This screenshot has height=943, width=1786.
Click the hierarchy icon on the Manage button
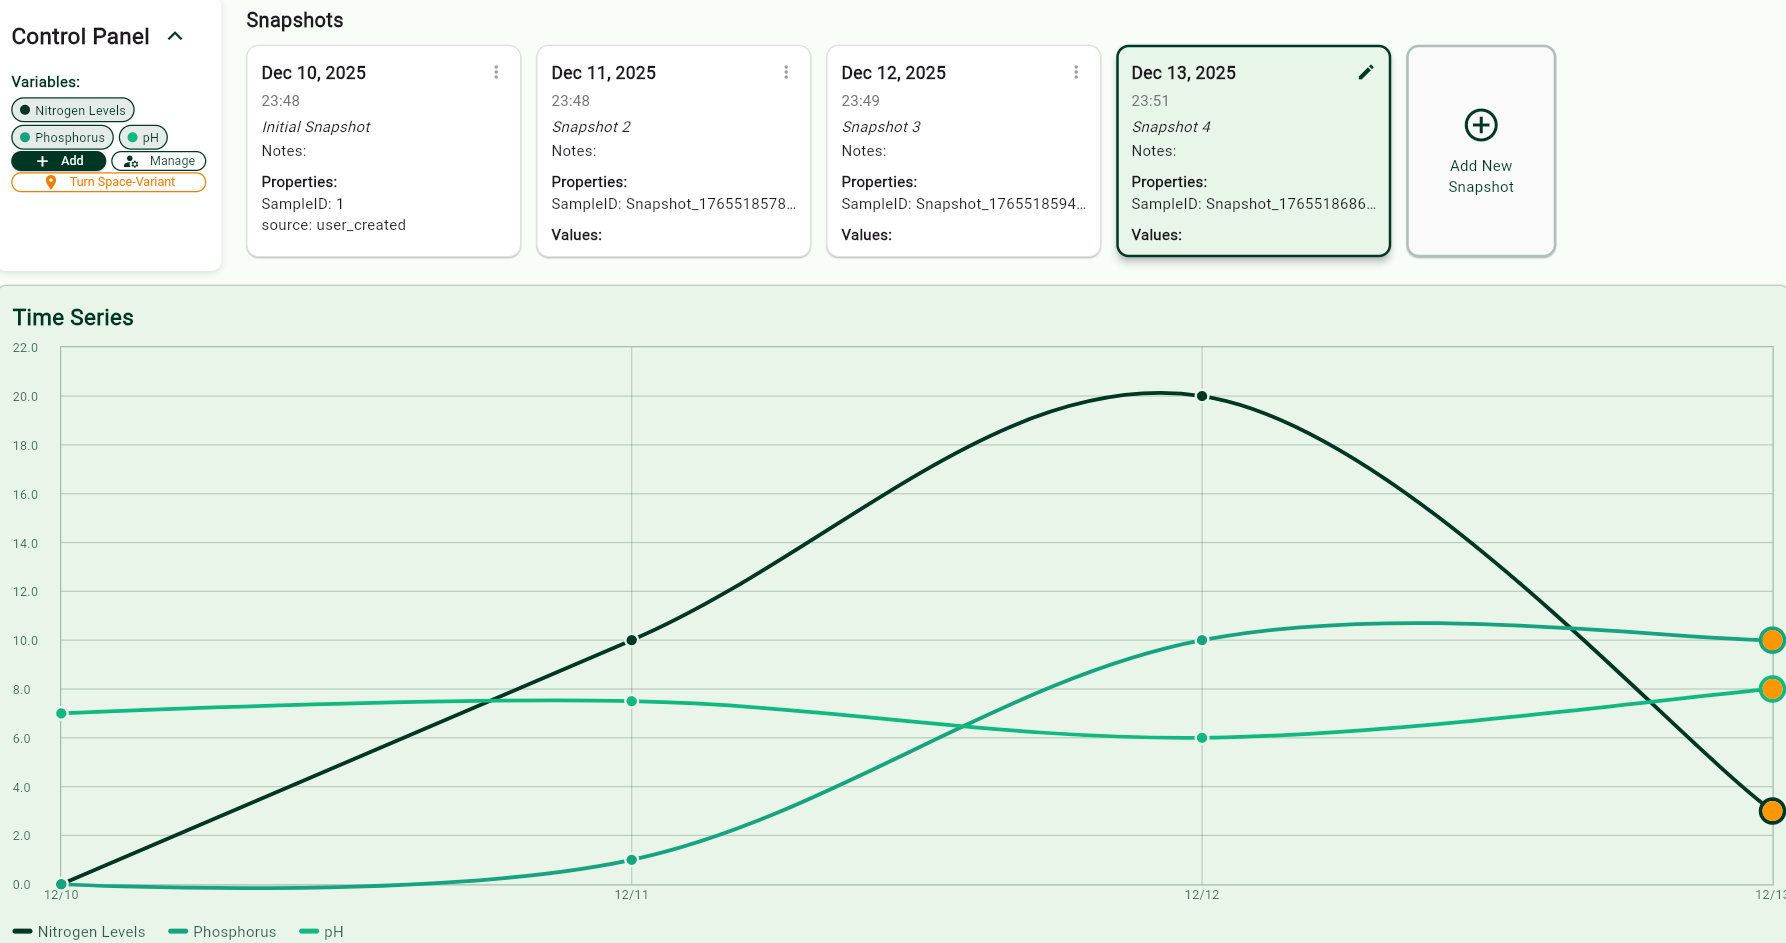tap(130, 160)
